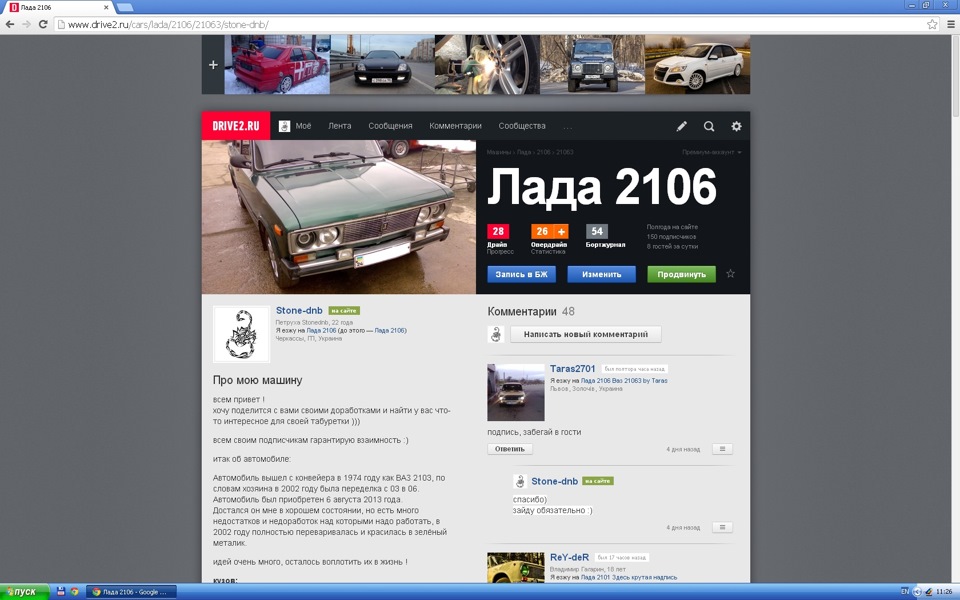The width and height of the screenshot is (960, 600).
Task: Click the 11:26 clock in system tray
Action: click(943, 591)
